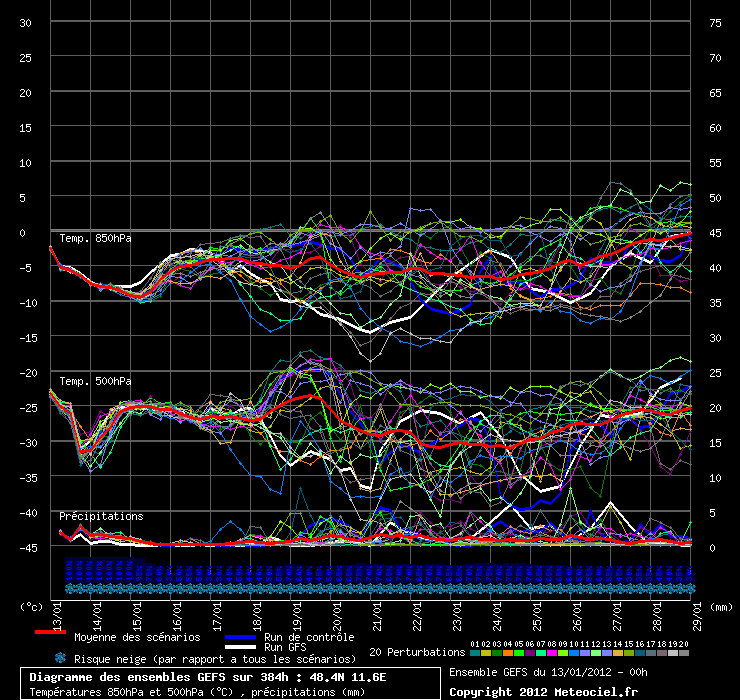Click 'Ensemble GEFS du 13/01/2012 - 00h' text
Viewport: 740px width, 700px height.
coord(548,672)
